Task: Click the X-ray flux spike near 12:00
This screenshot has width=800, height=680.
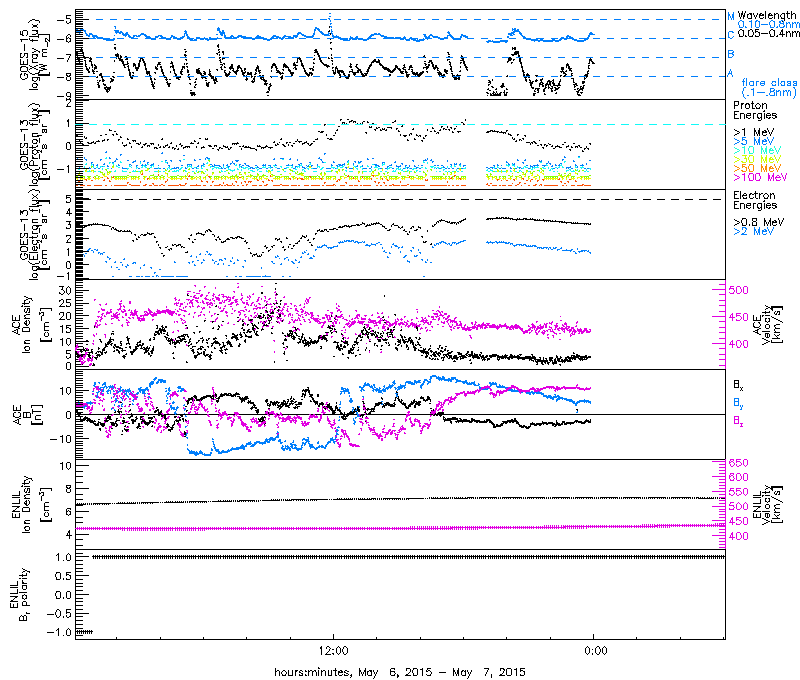Action: pos(331,28)
